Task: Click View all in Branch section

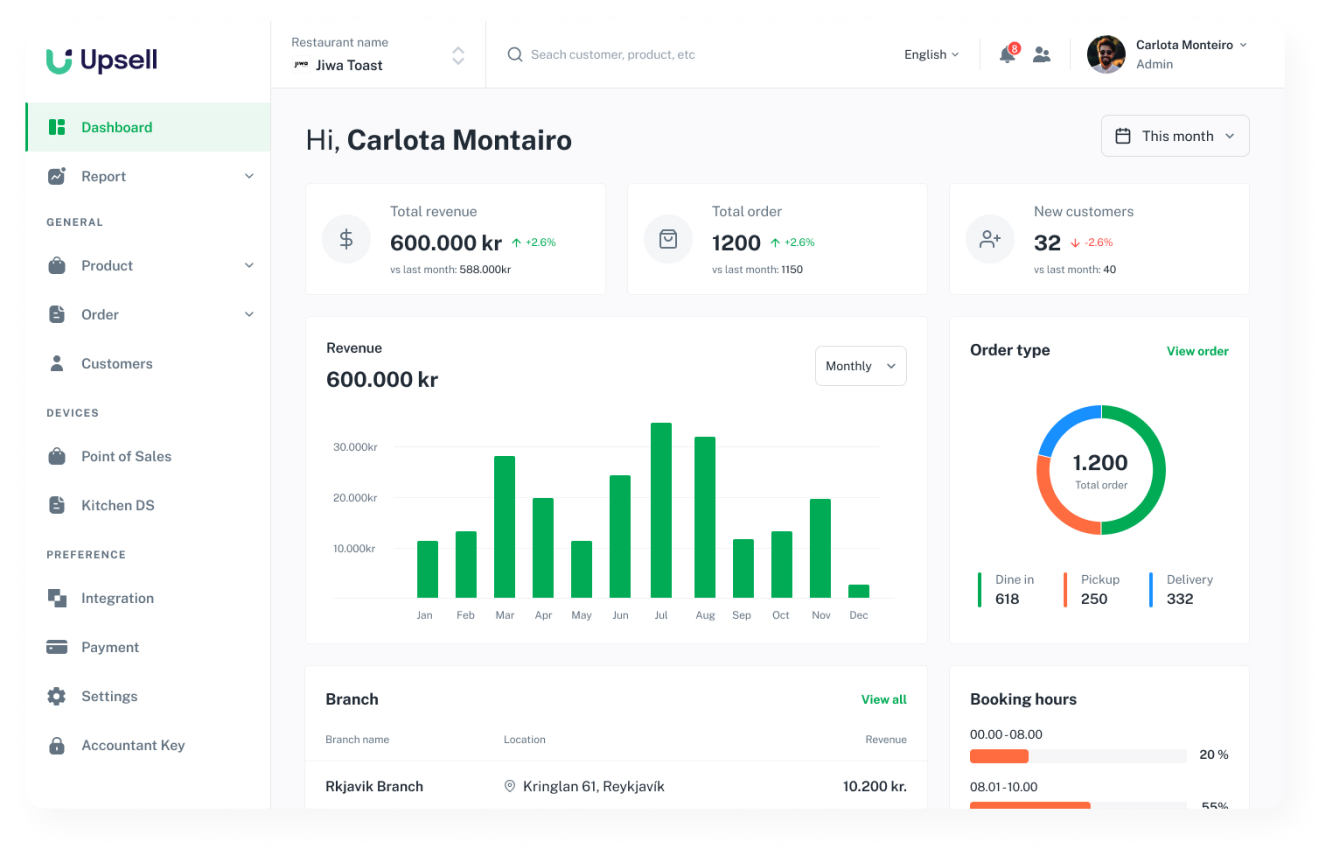Action: [884, 700]
